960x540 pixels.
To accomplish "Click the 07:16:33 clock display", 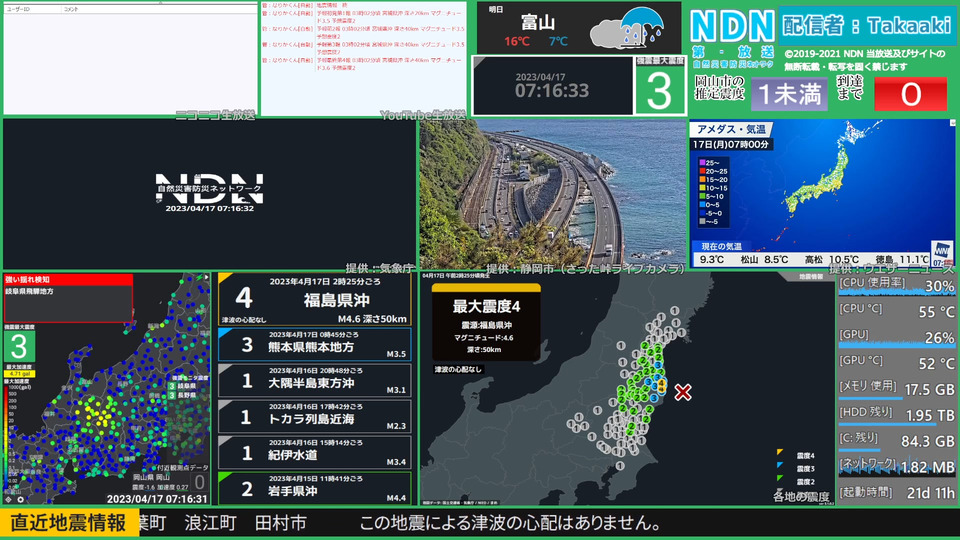I will [x=552, y=91].
